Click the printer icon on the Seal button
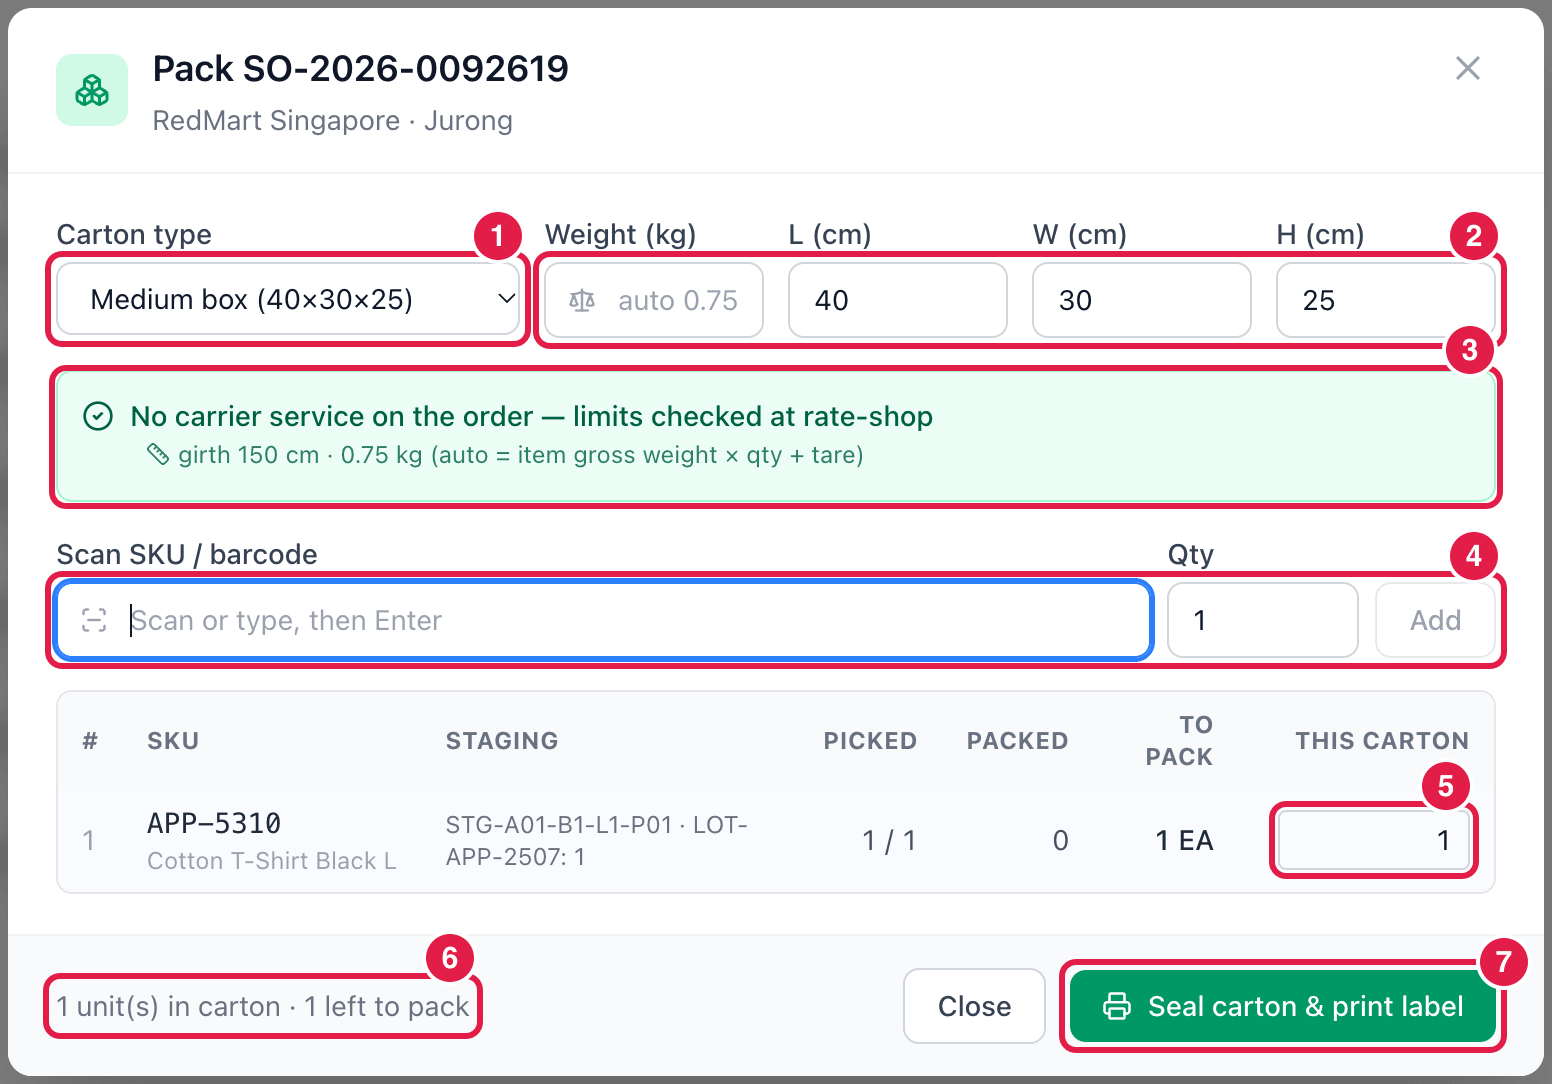The width and height of the screenshot is (1552, 1084). pos(1117,1006)
